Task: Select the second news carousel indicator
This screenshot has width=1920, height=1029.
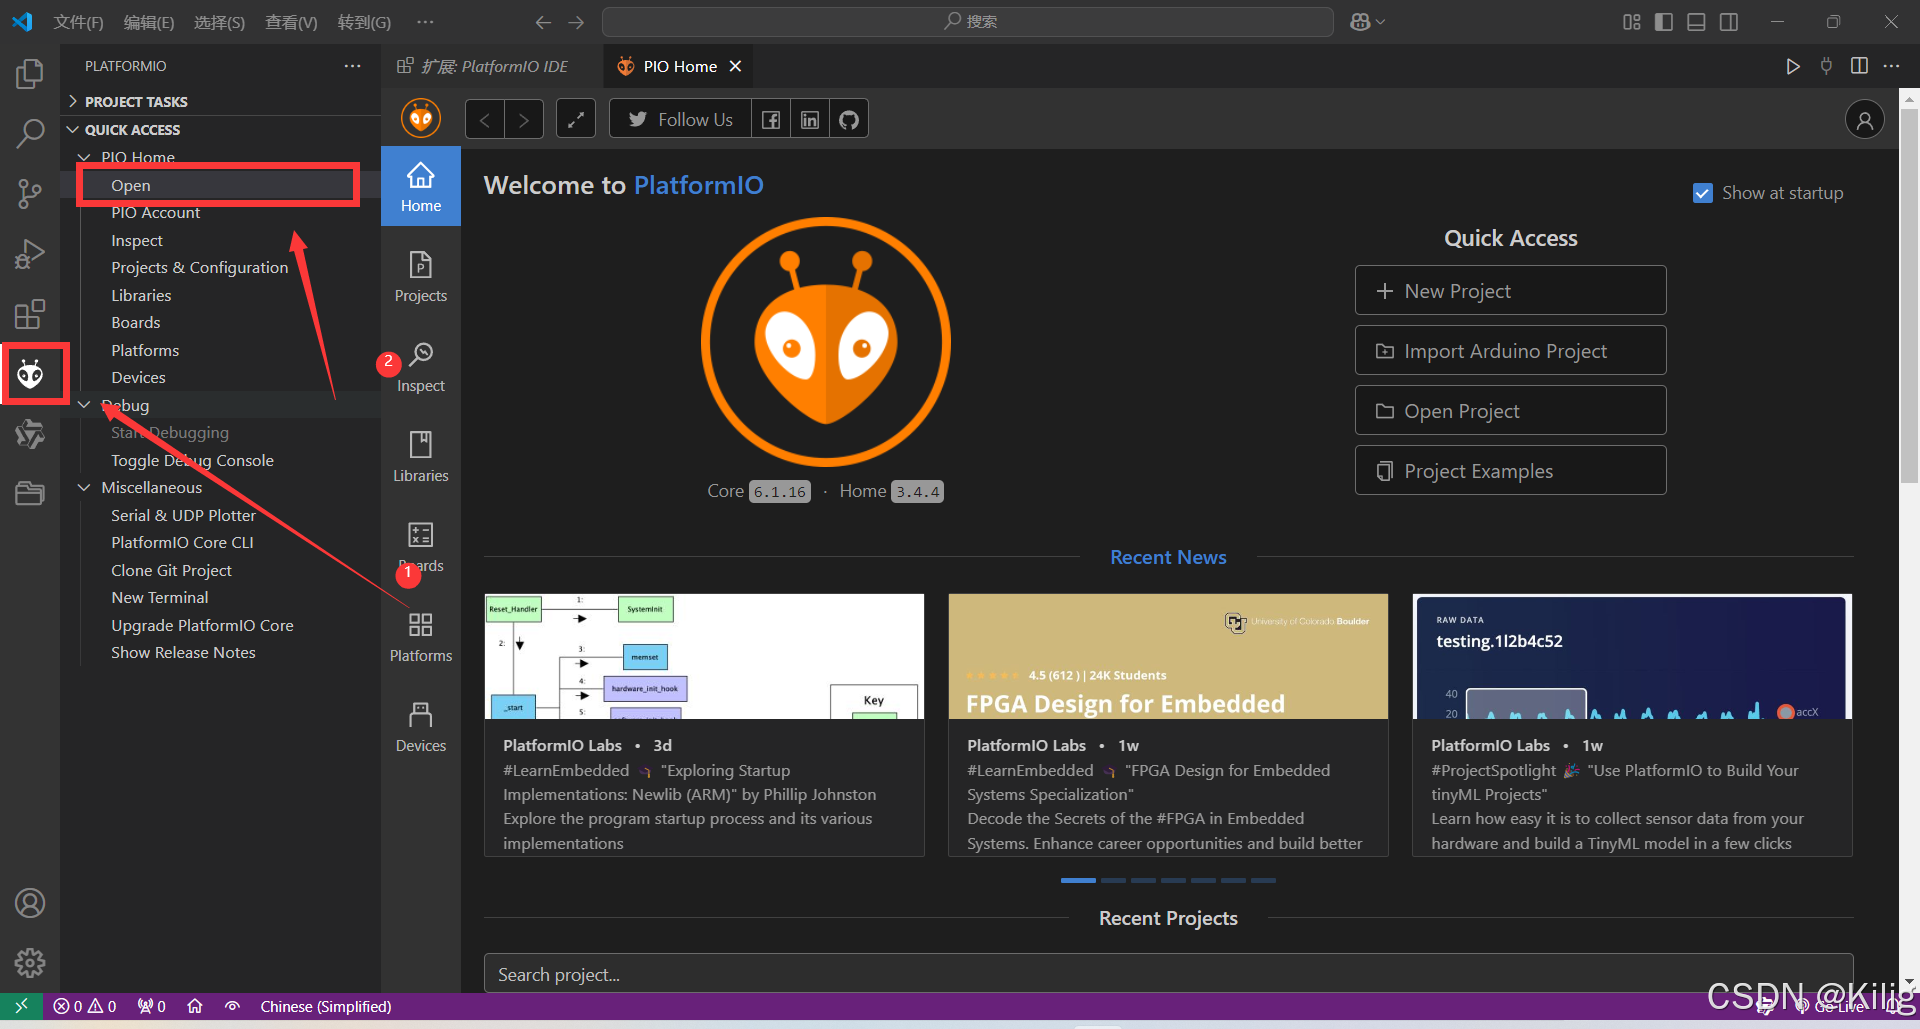Action: tap(1113, 880)
